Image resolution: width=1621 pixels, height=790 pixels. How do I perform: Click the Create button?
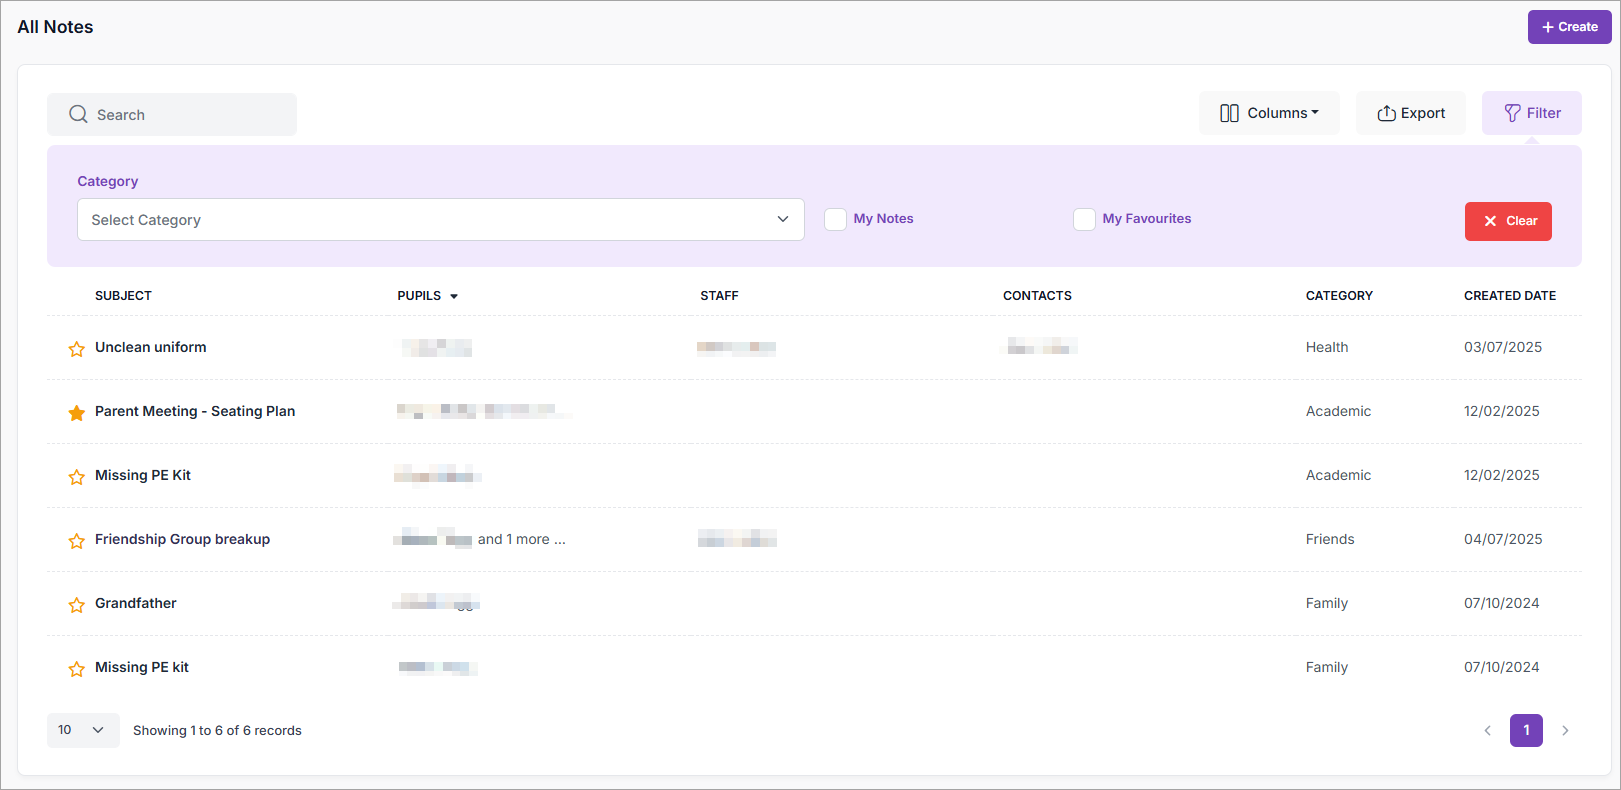point(1569,27)
